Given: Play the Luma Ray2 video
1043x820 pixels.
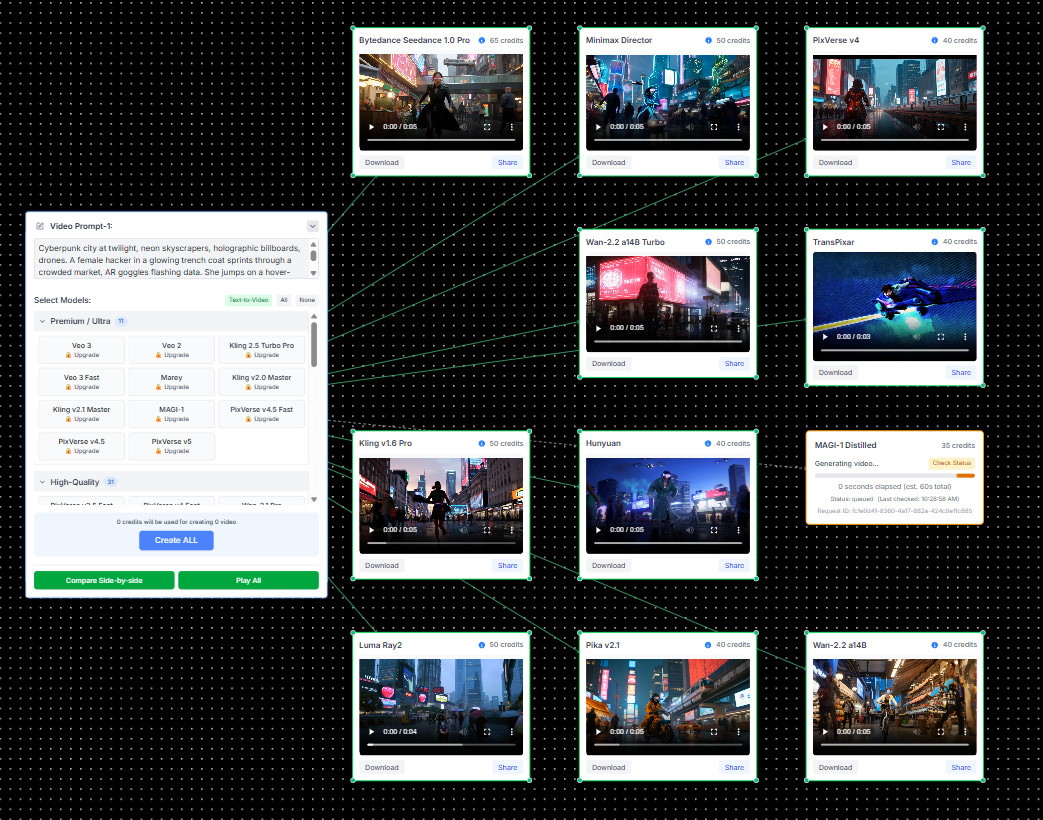Looking at the screenshot, I should click(371, 732).
